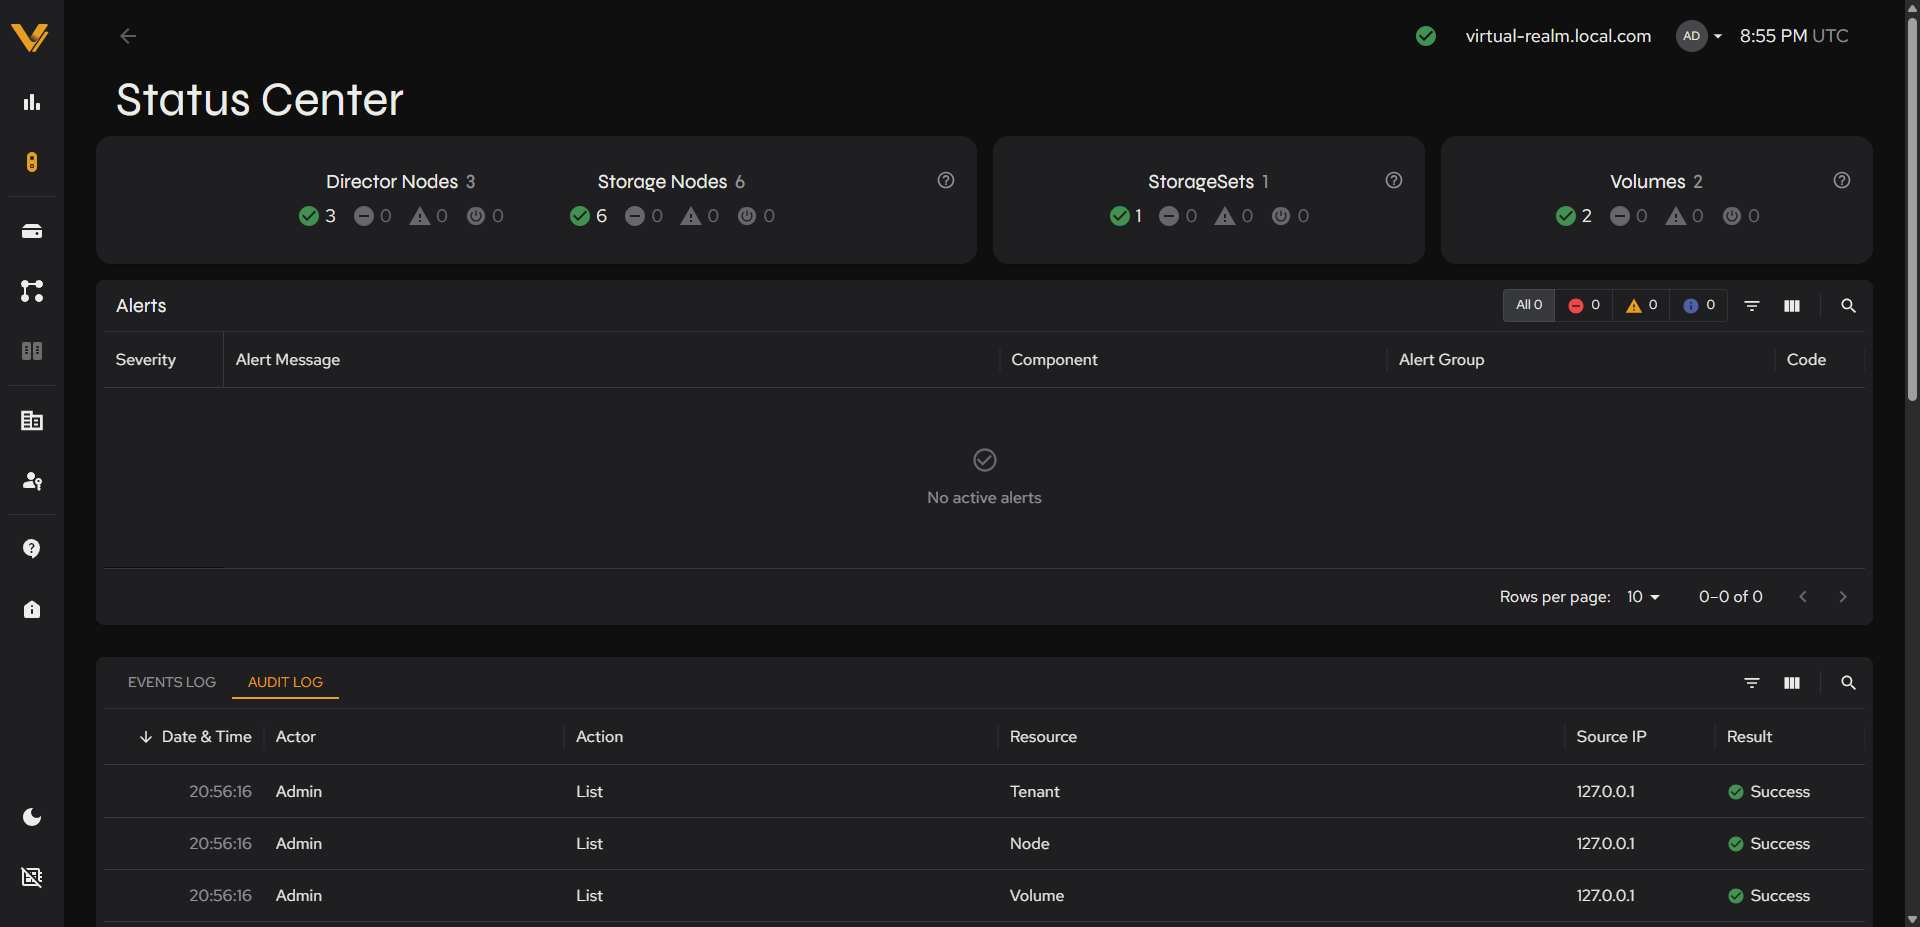
Task: Open the tenants building sidebar icon
Action: [x=32, y=421]
